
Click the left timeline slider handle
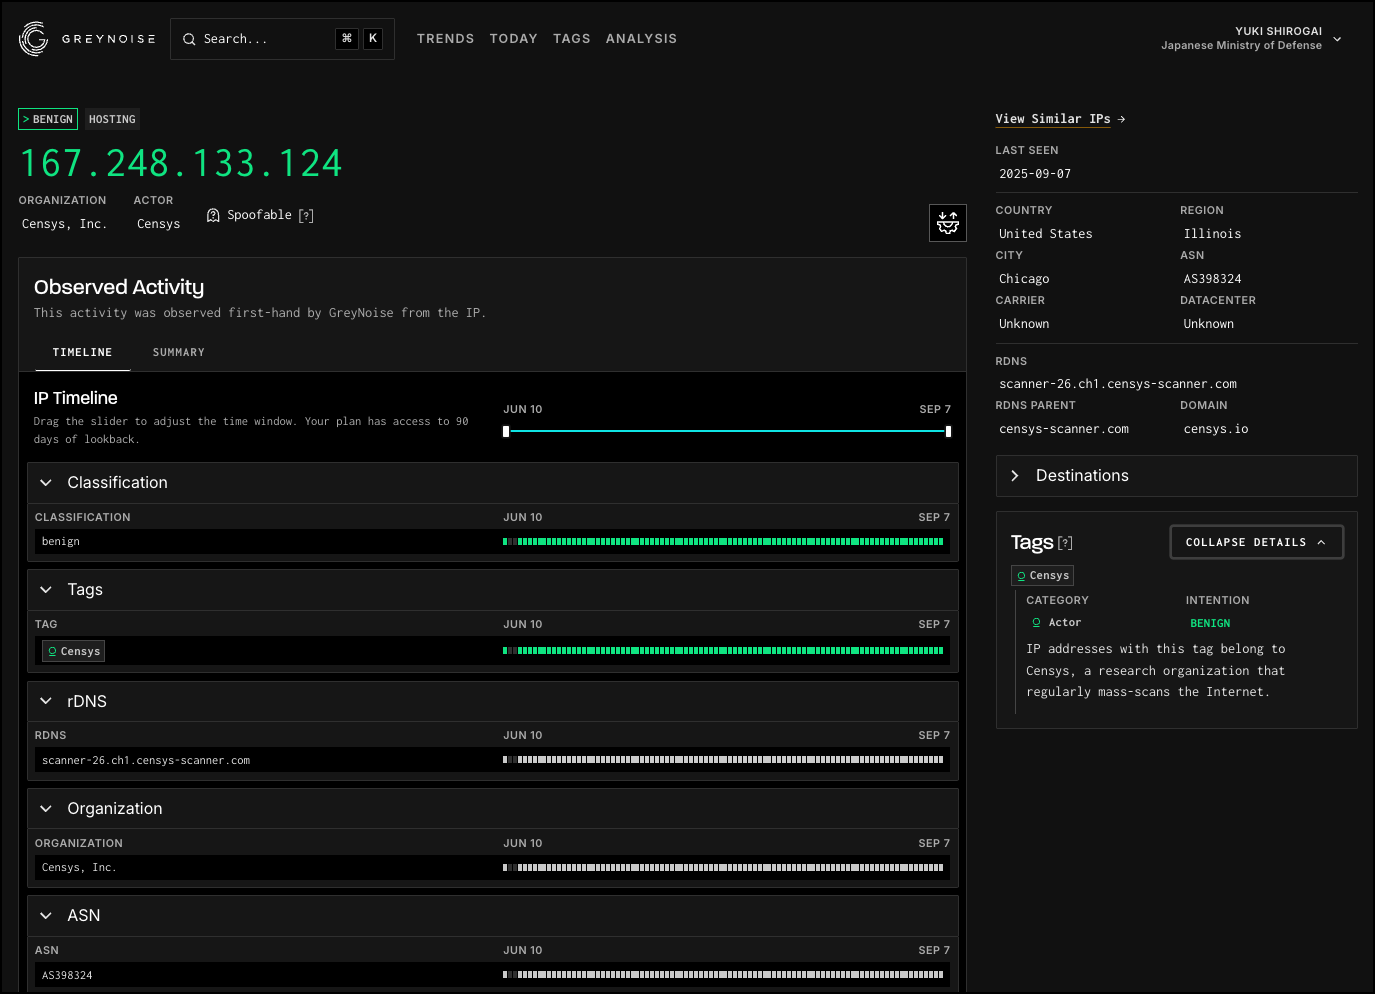click(506, 431)
